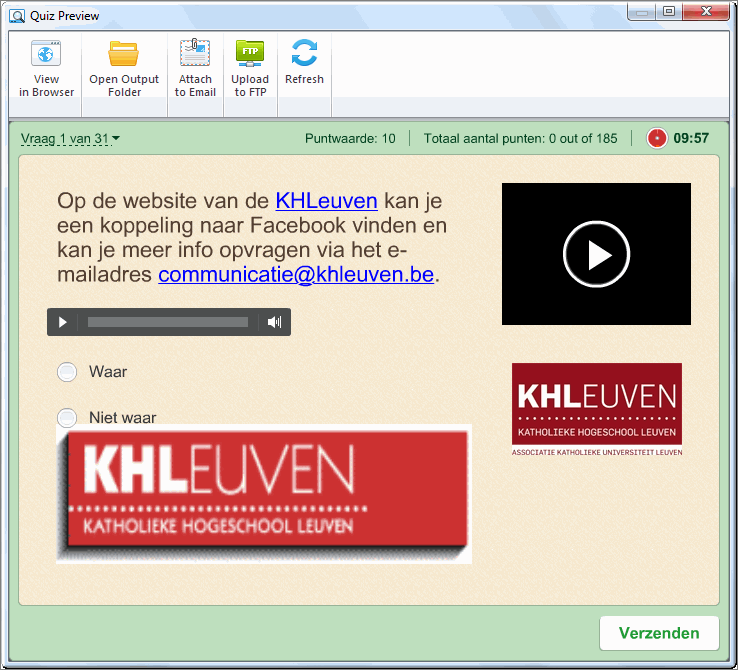738x670 pixels.
Task: Click the red timer clock icon
Action: point(657,138)
